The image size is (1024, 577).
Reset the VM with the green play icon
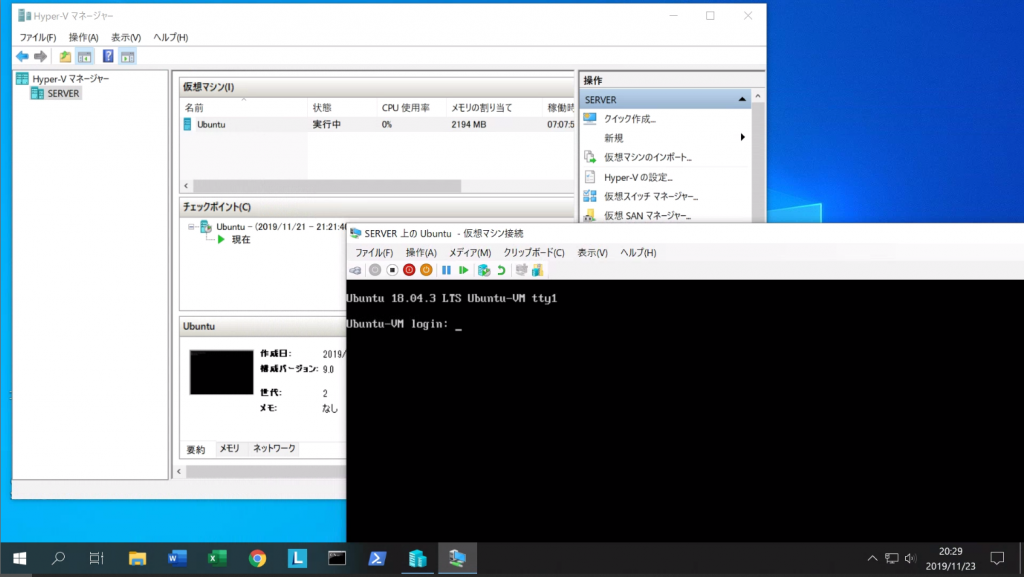464,270
